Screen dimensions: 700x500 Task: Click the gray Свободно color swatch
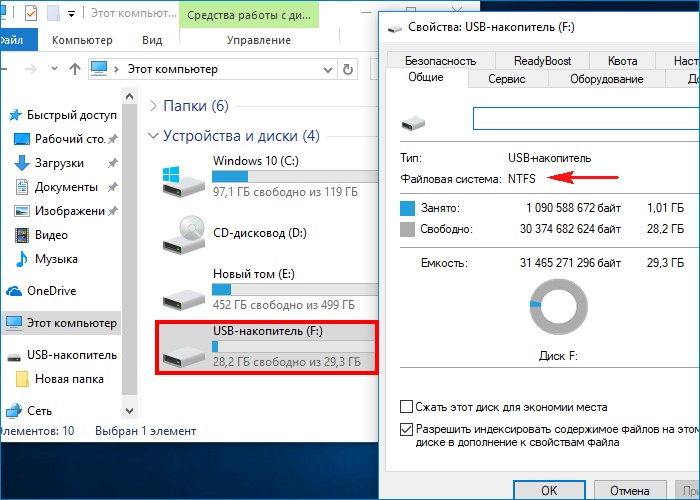click(x=407, y=229)
